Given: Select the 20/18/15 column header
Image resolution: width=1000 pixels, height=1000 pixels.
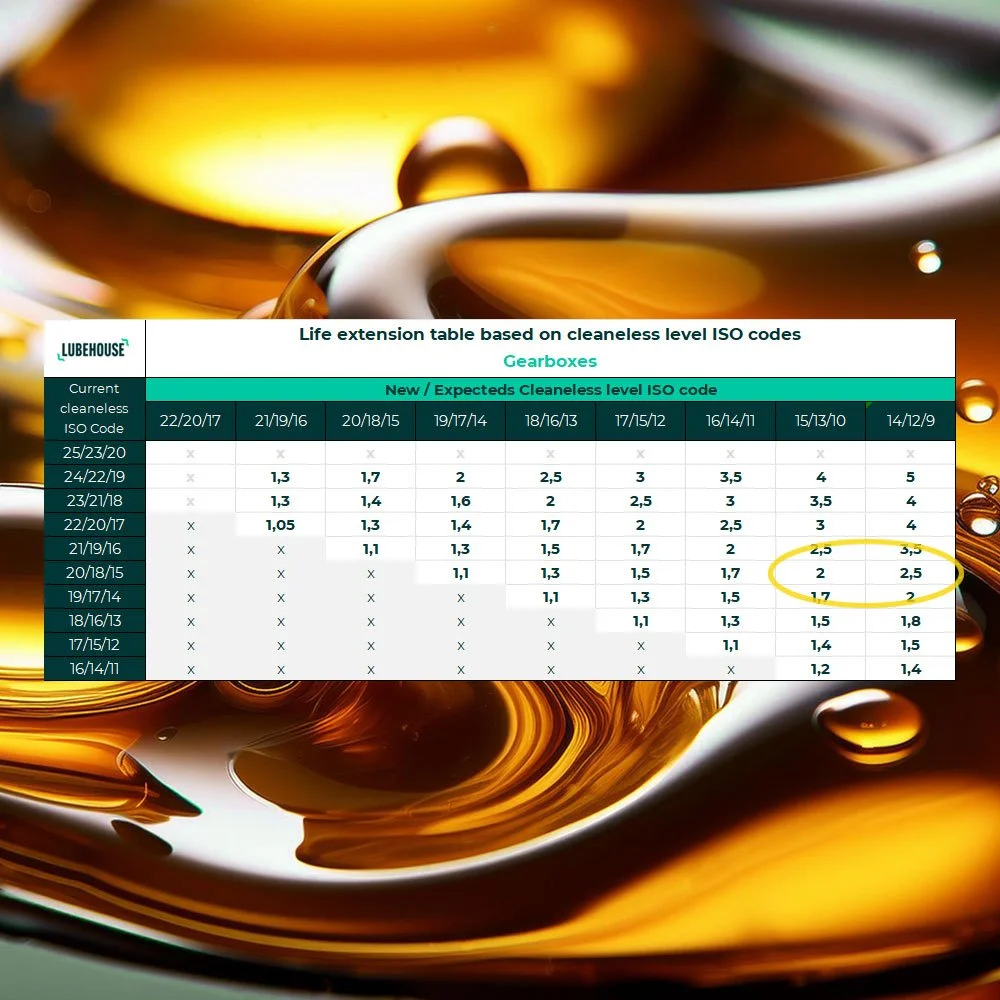Looking at the screenshot, I should [x=371, y=421].
